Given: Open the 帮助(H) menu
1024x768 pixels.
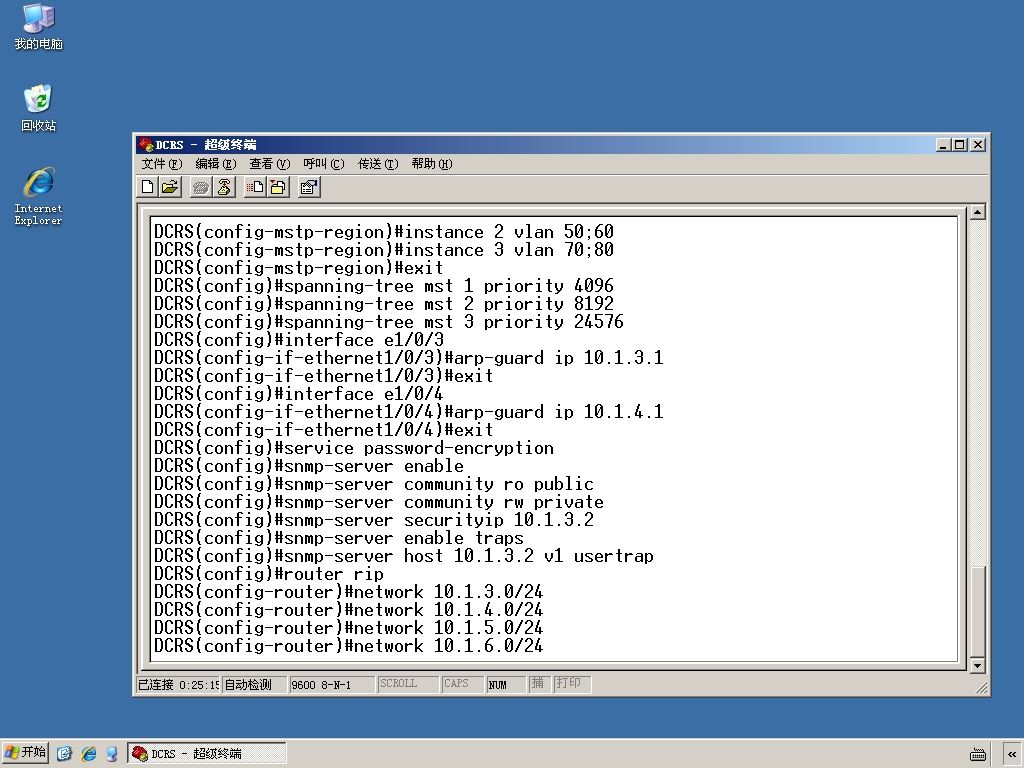Looking at the screenshot, I should (432, 164).
